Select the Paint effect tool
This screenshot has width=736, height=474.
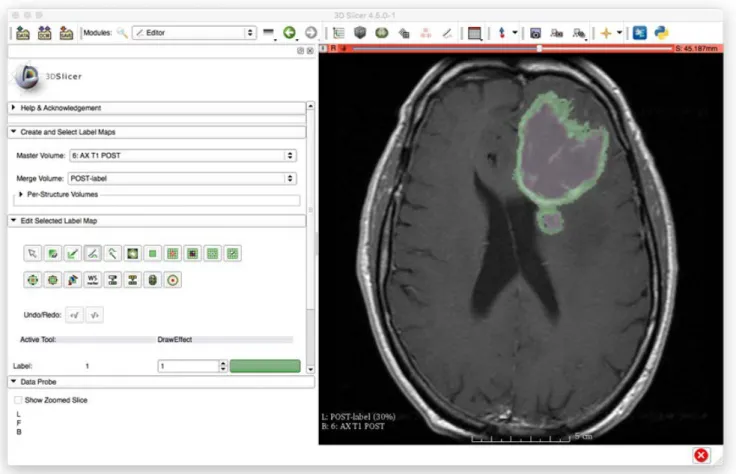pos(73,253)
